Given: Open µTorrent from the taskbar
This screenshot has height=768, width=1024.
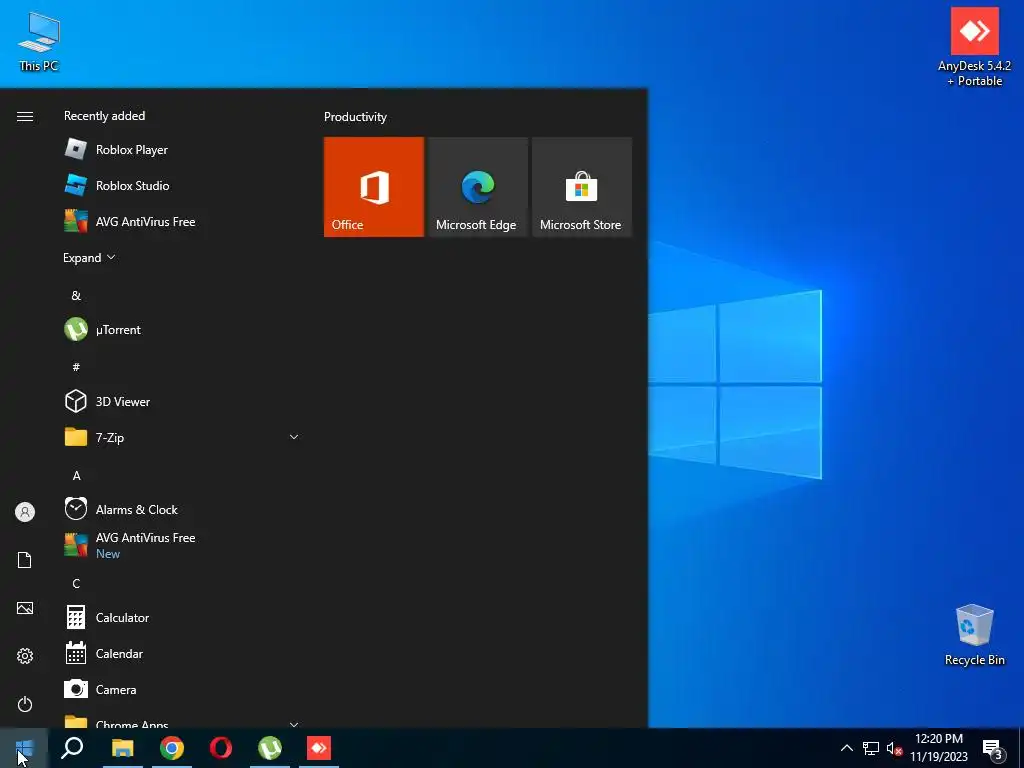Looking at the screenshot, I should click(270, 748).
